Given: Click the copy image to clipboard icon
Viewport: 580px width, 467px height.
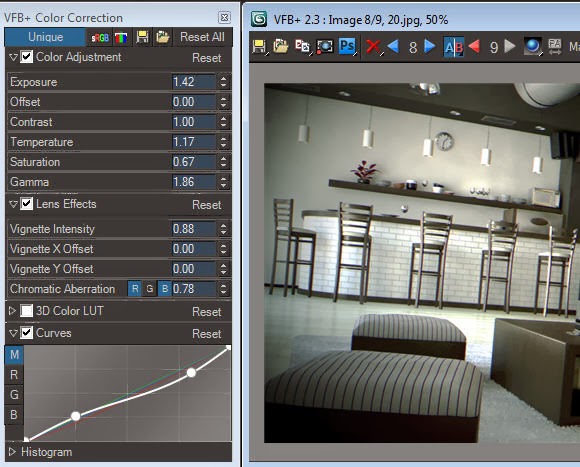Looking at the screenshot, I should coord(302,47).
